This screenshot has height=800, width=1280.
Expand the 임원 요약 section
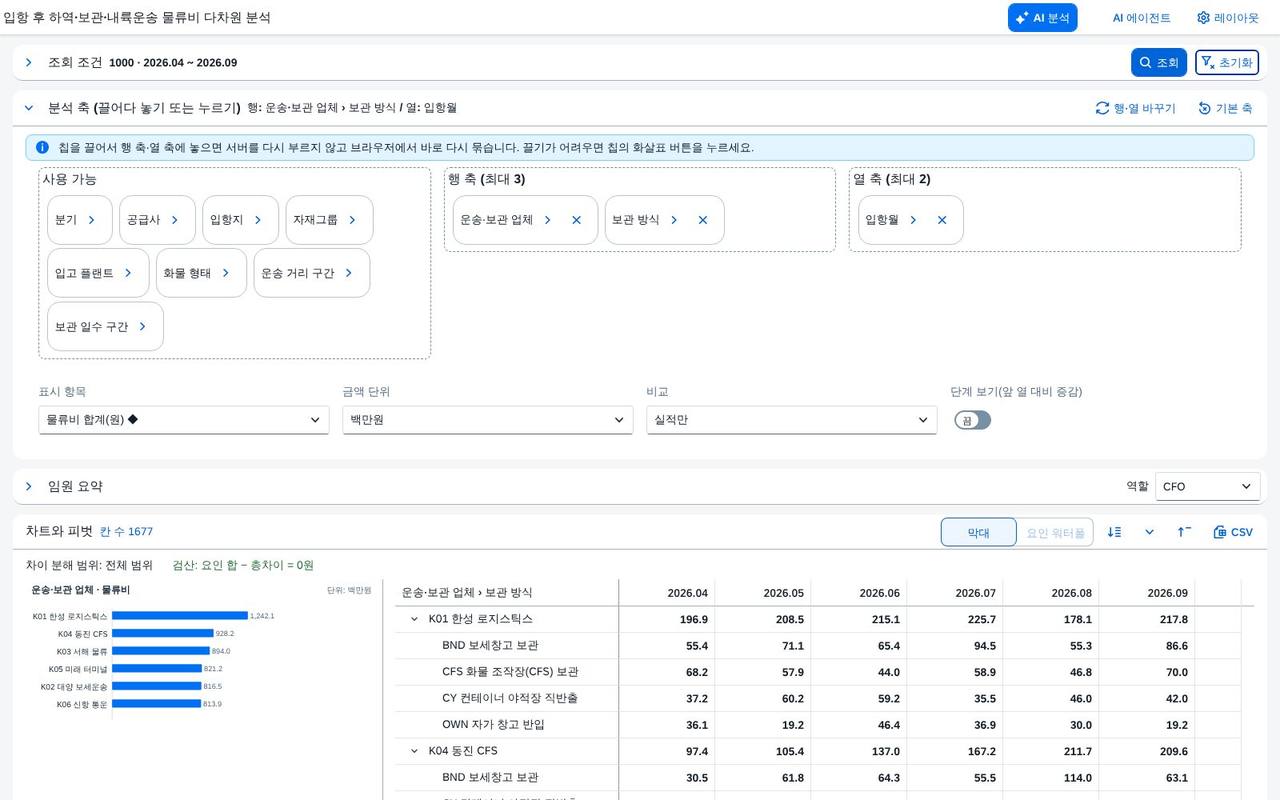coord(29,486)
